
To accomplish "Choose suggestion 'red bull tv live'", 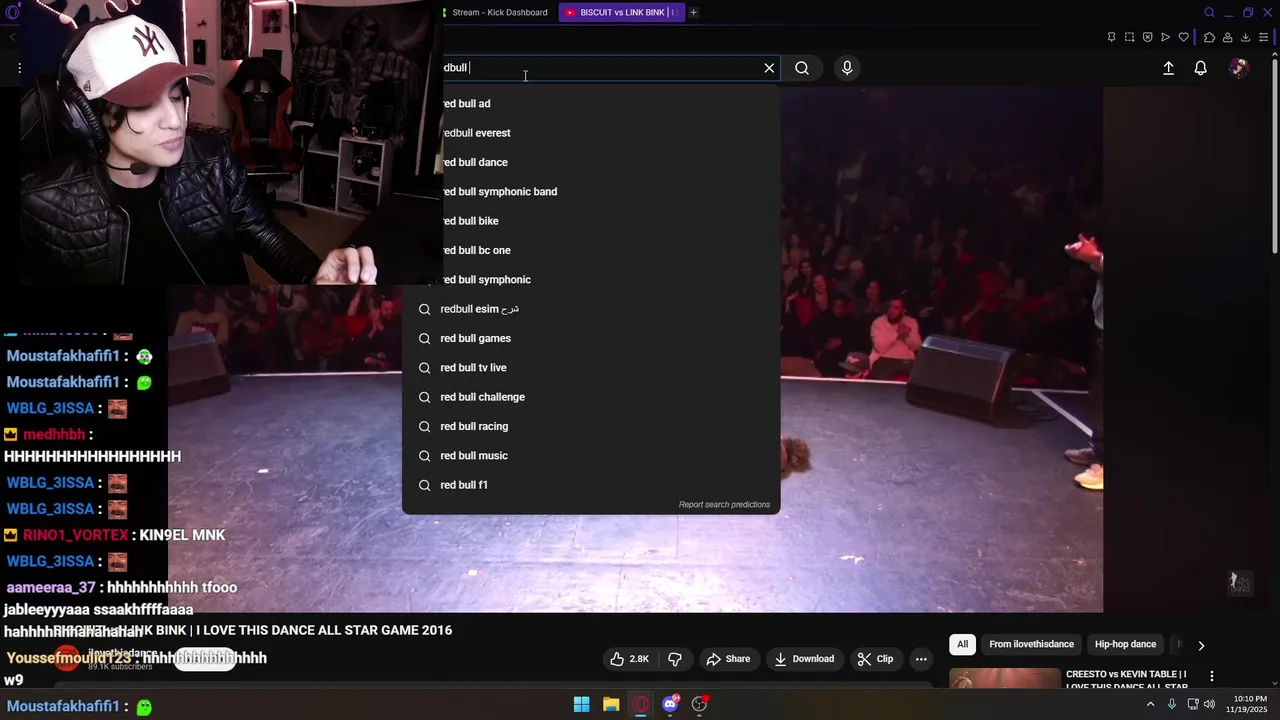I will [591, 367].
